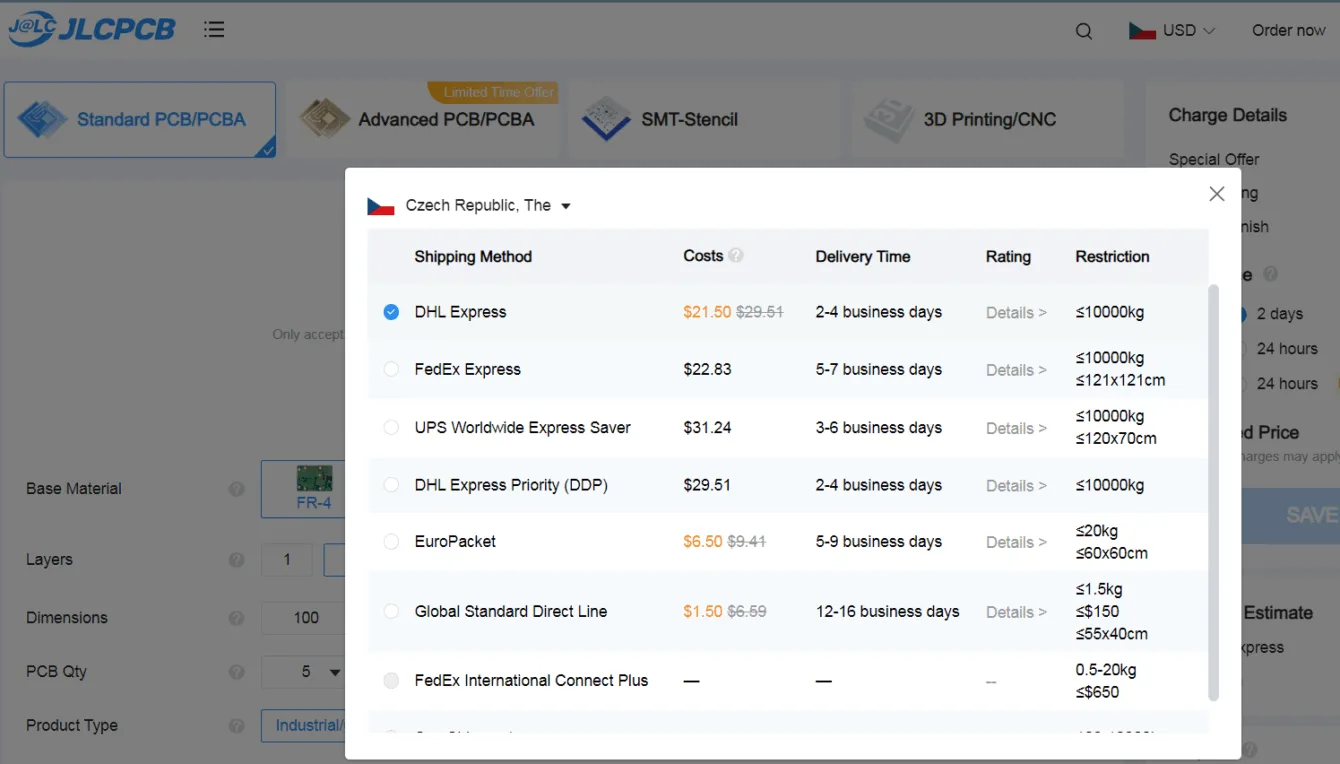This screenshot has height=764, width=1340.
Task: Switch to Advanced PCB/PCBA tab
Action: pos(422,120)
